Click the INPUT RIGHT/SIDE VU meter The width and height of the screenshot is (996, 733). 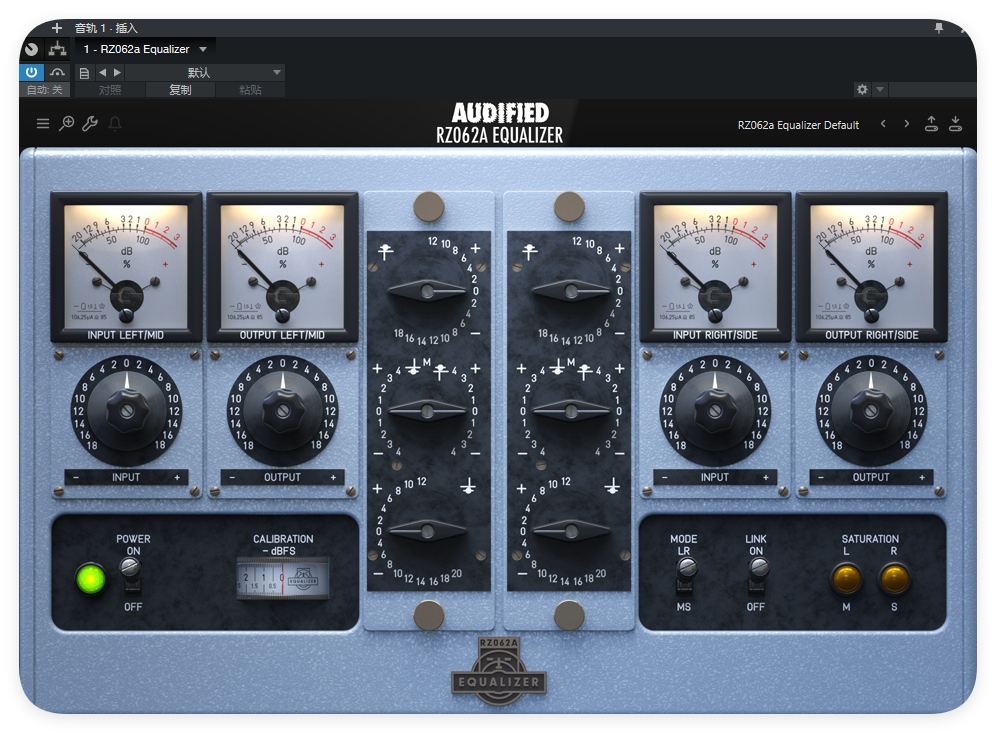(x=715, y=267)
